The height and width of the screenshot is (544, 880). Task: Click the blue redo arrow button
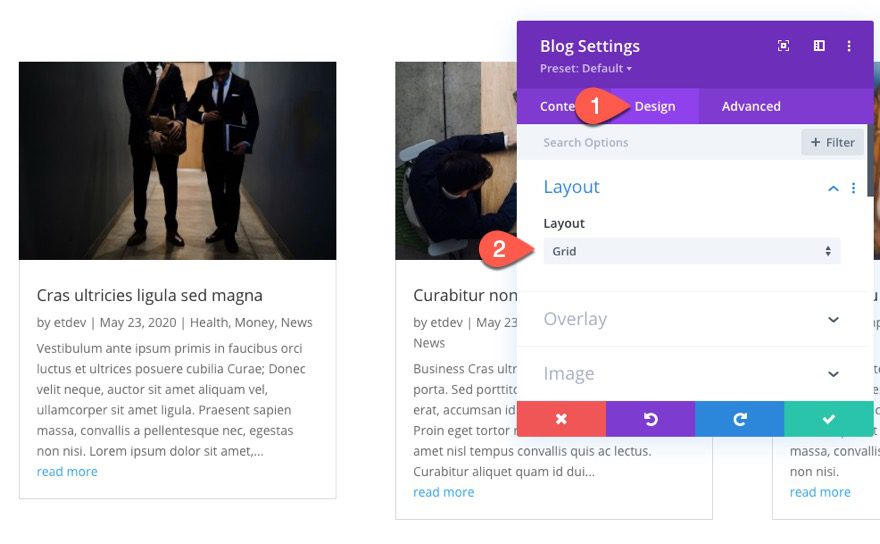tap(740, 419)
